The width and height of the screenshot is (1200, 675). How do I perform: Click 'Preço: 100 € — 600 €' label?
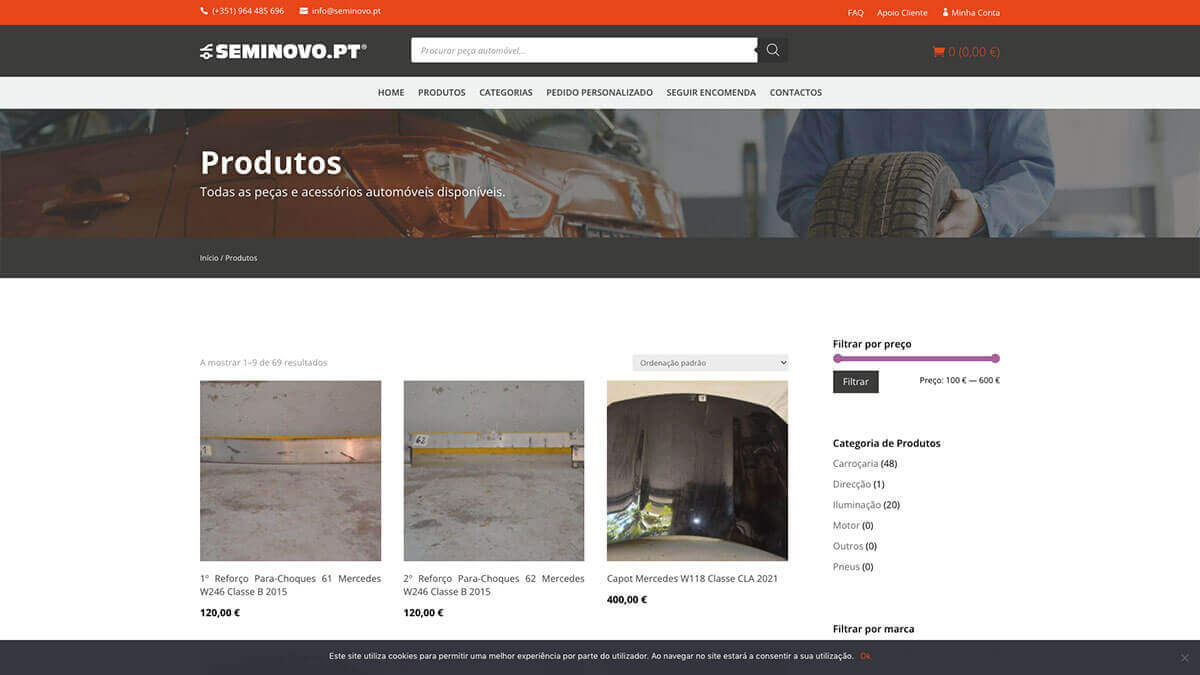960,381
